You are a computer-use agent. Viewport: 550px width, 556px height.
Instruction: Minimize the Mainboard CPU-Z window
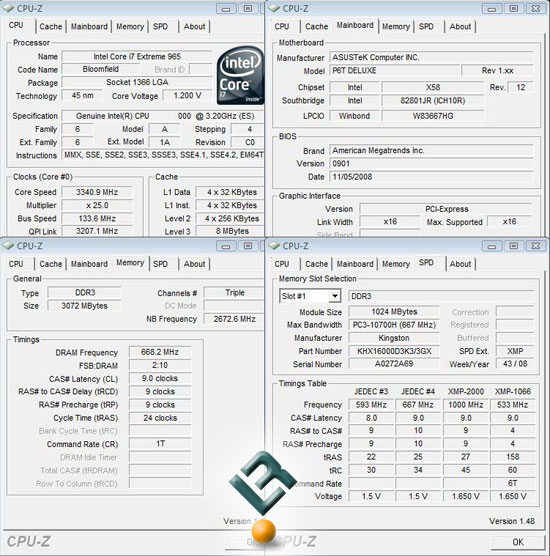pyautogui.click(x=491, y=9)
